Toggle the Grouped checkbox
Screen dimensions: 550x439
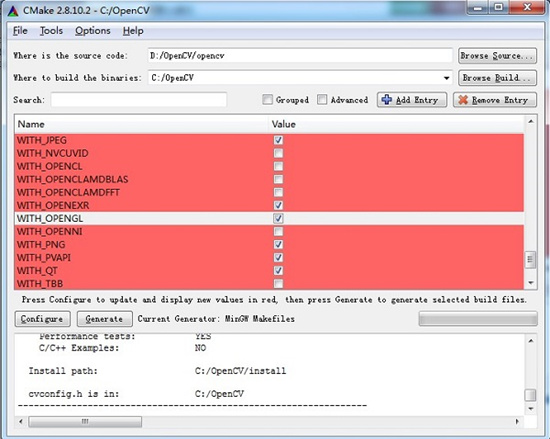coord(267,100)
